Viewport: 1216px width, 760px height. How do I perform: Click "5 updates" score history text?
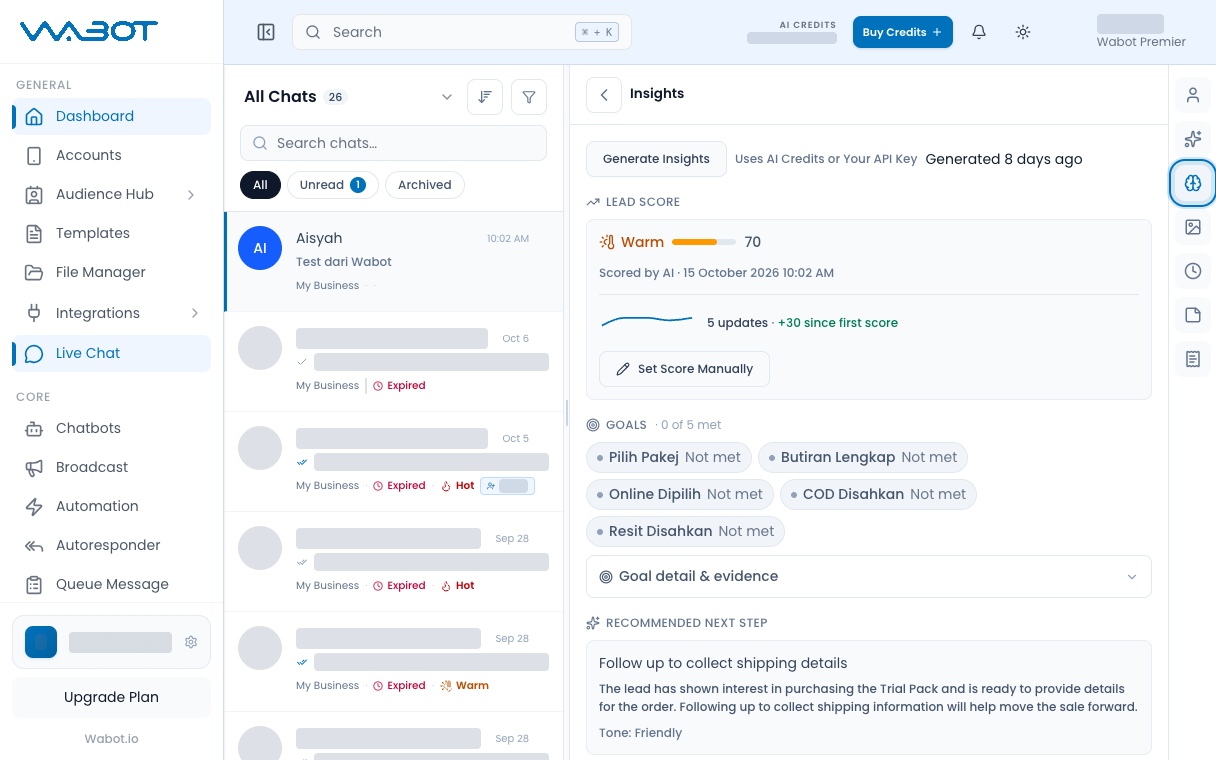[737, 323]
